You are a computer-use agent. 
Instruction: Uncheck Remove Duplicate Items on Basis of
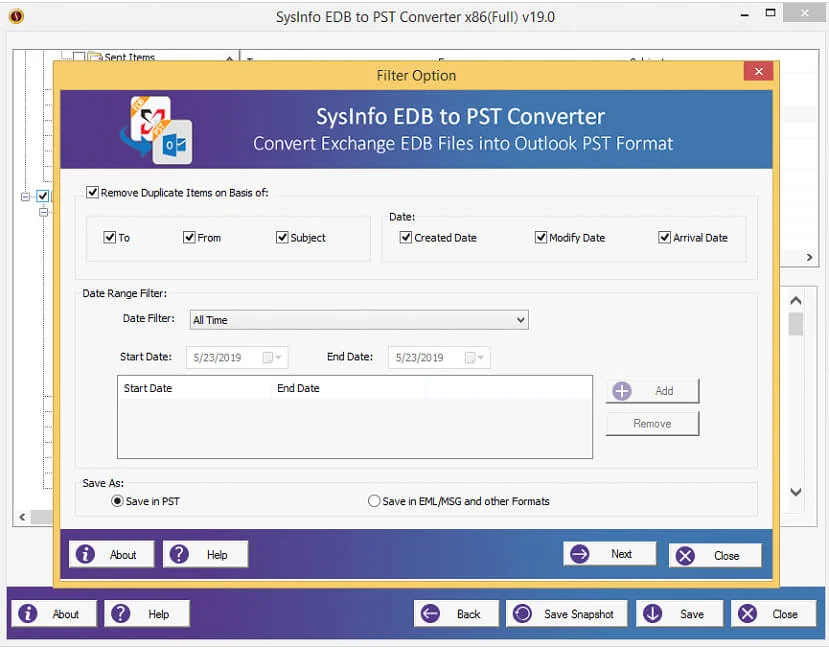point(93,192)
